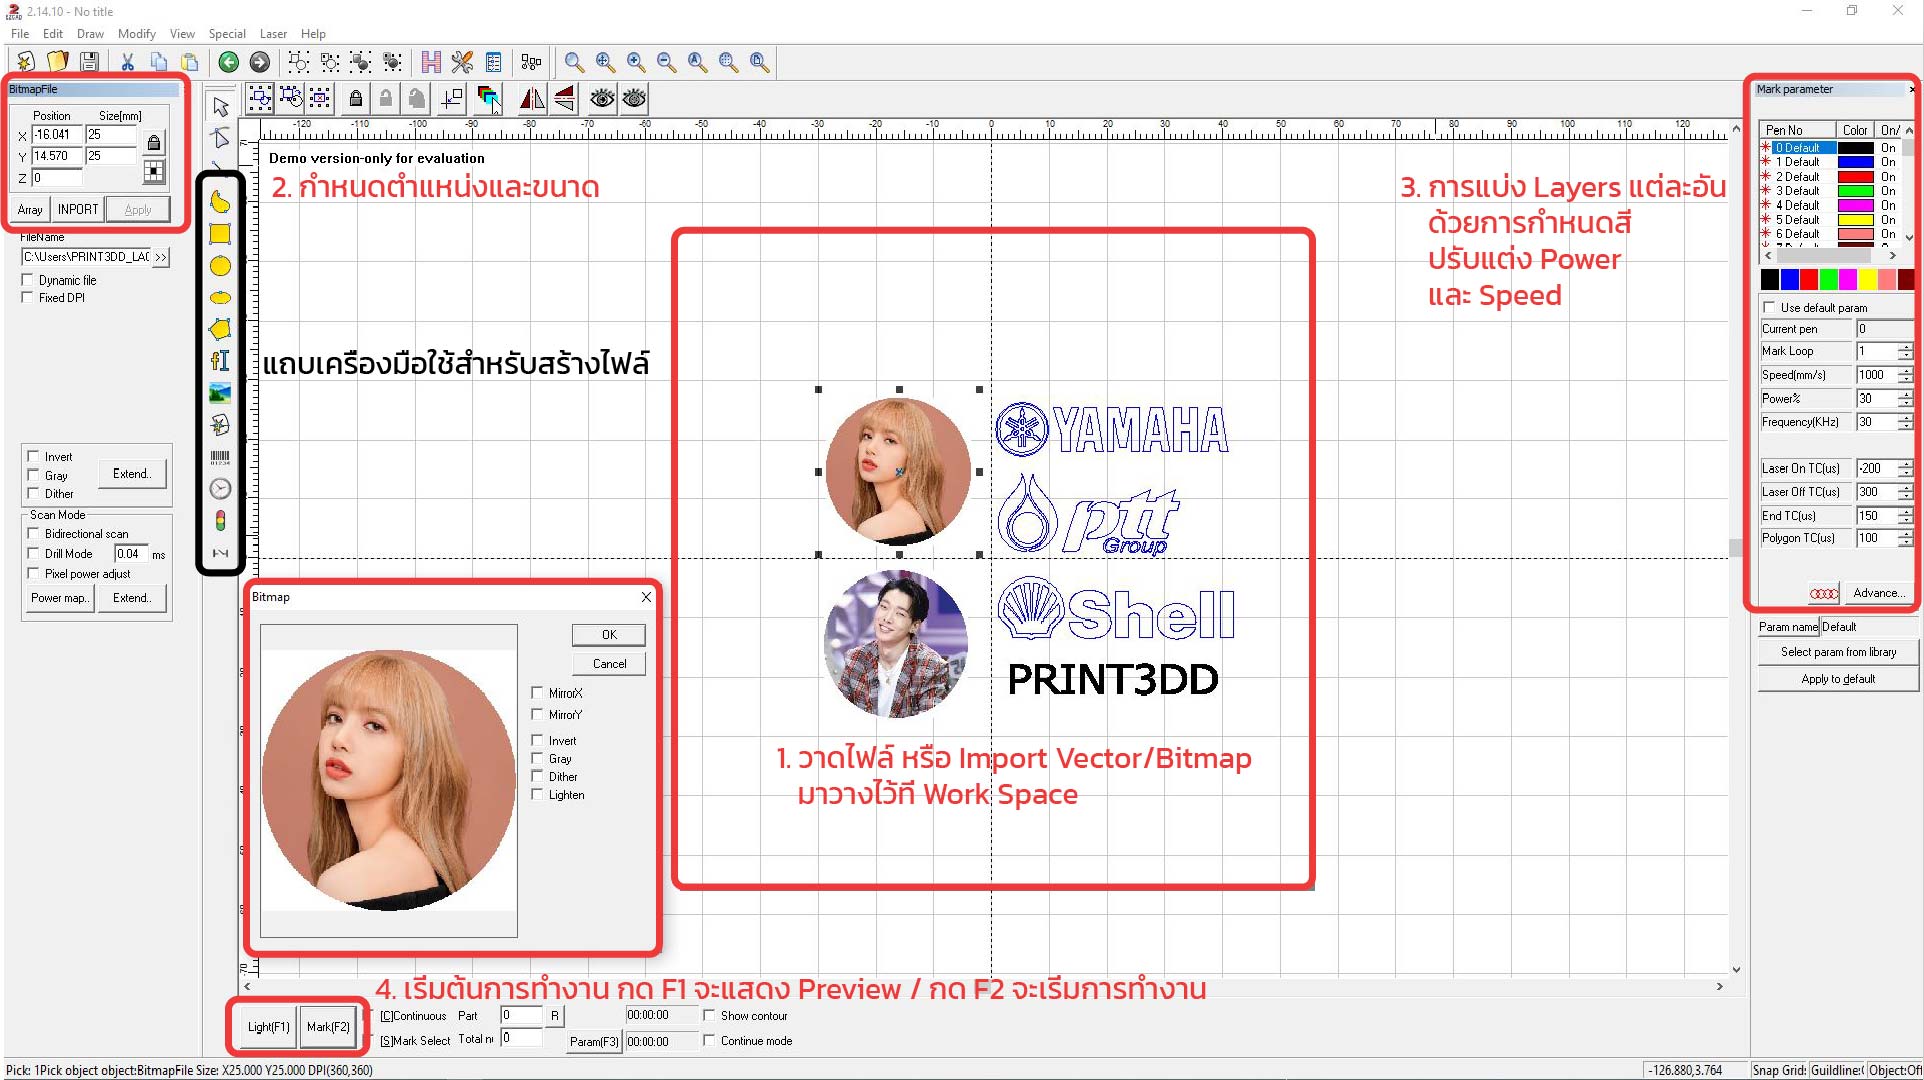Enable Pixel power adjust checkbox
This screenshot has height=1080, width=1924.
pos(34,573)
